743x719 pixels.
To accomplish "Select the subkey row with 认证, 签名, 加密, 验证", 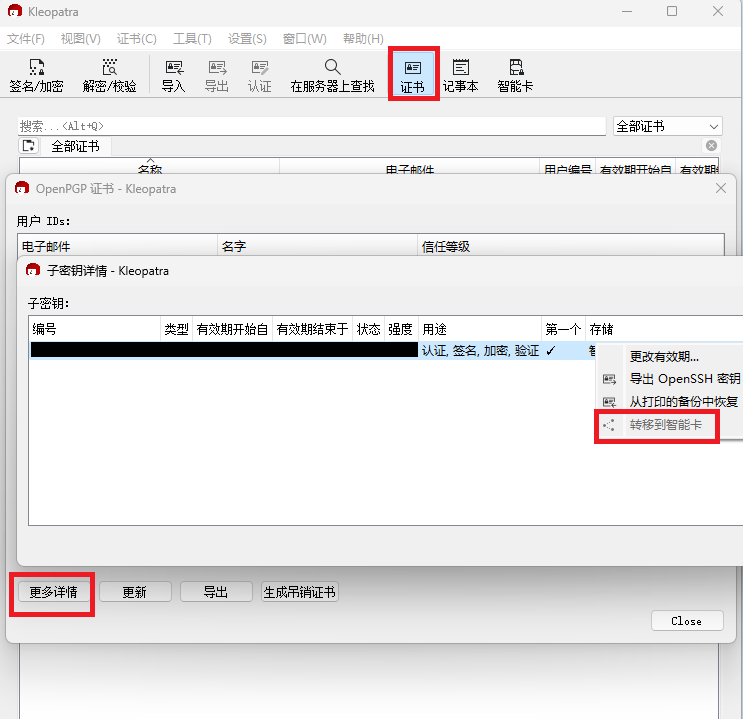I will click(313, 350).
